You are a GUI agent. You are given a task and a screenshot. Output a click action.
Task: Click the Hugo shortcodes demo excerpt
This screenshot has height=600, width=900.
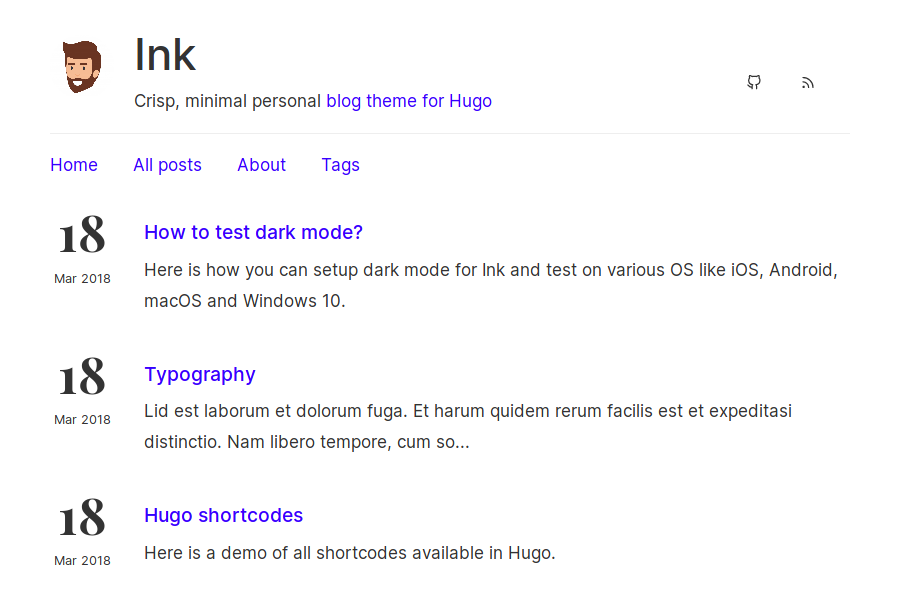[x=349, y=553]
